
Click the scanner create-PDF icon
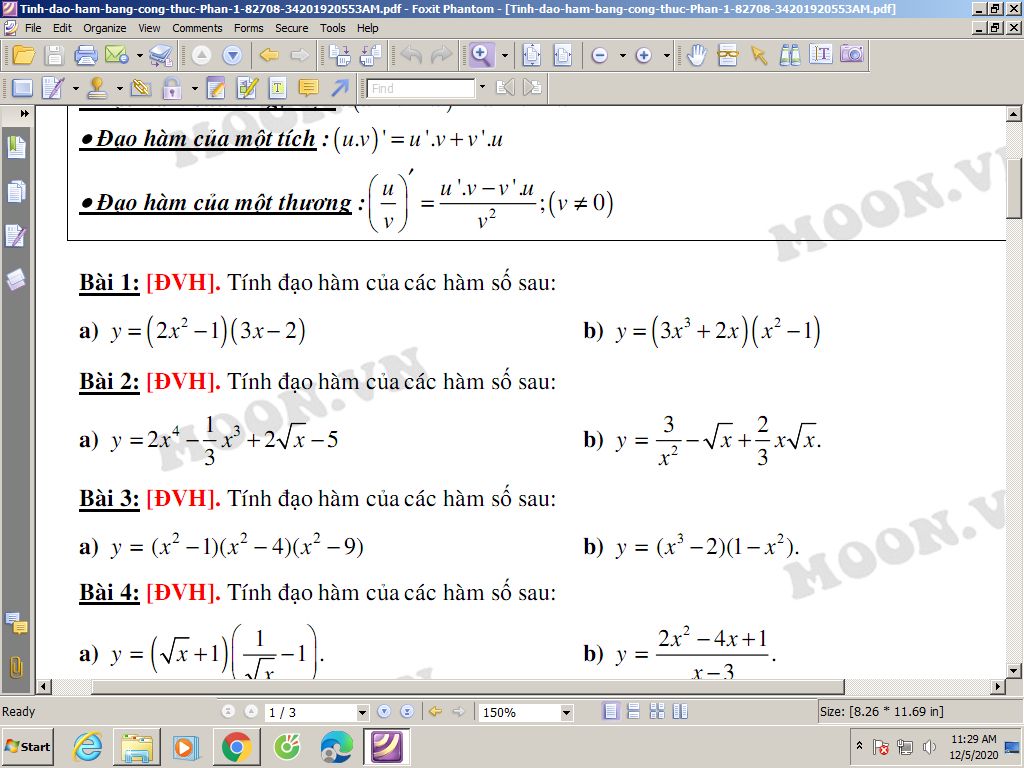coord(161,56)
